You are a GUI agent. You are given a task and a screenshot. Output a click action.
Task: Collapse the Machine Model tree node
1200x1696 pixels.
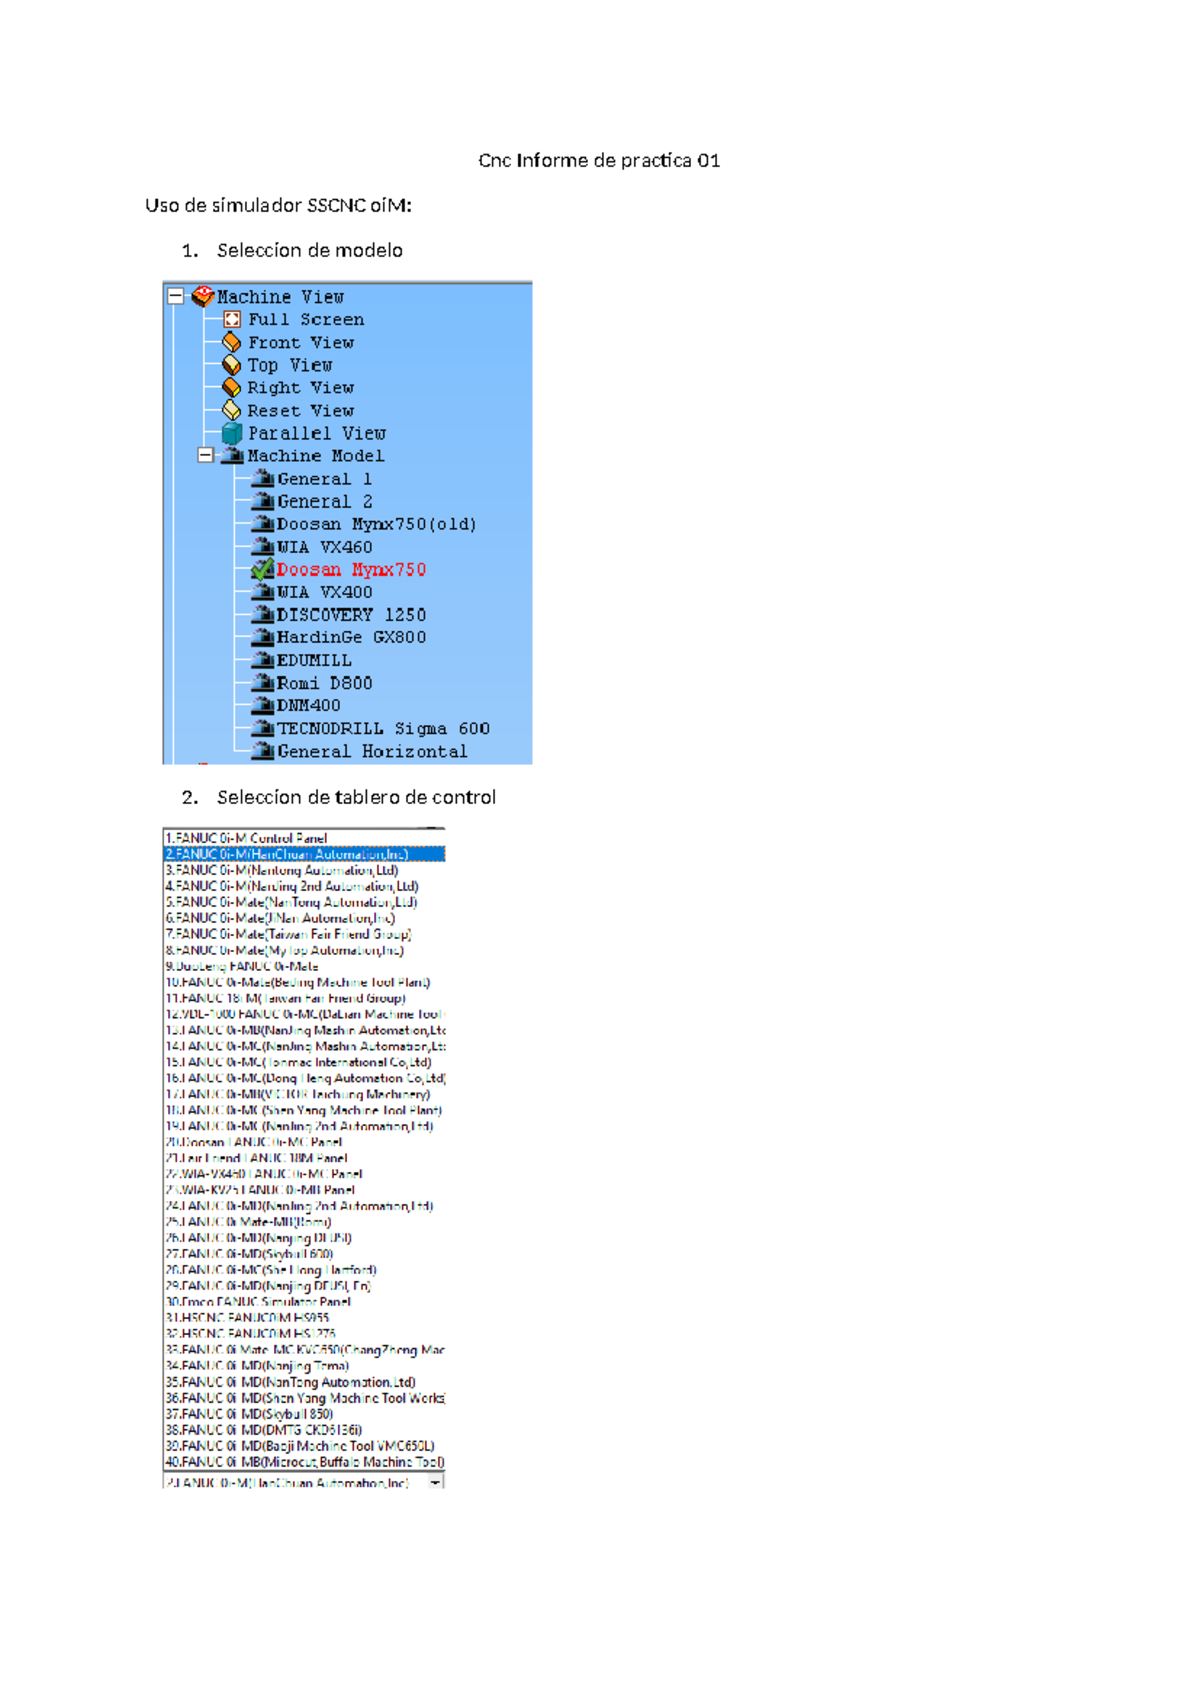205,455
